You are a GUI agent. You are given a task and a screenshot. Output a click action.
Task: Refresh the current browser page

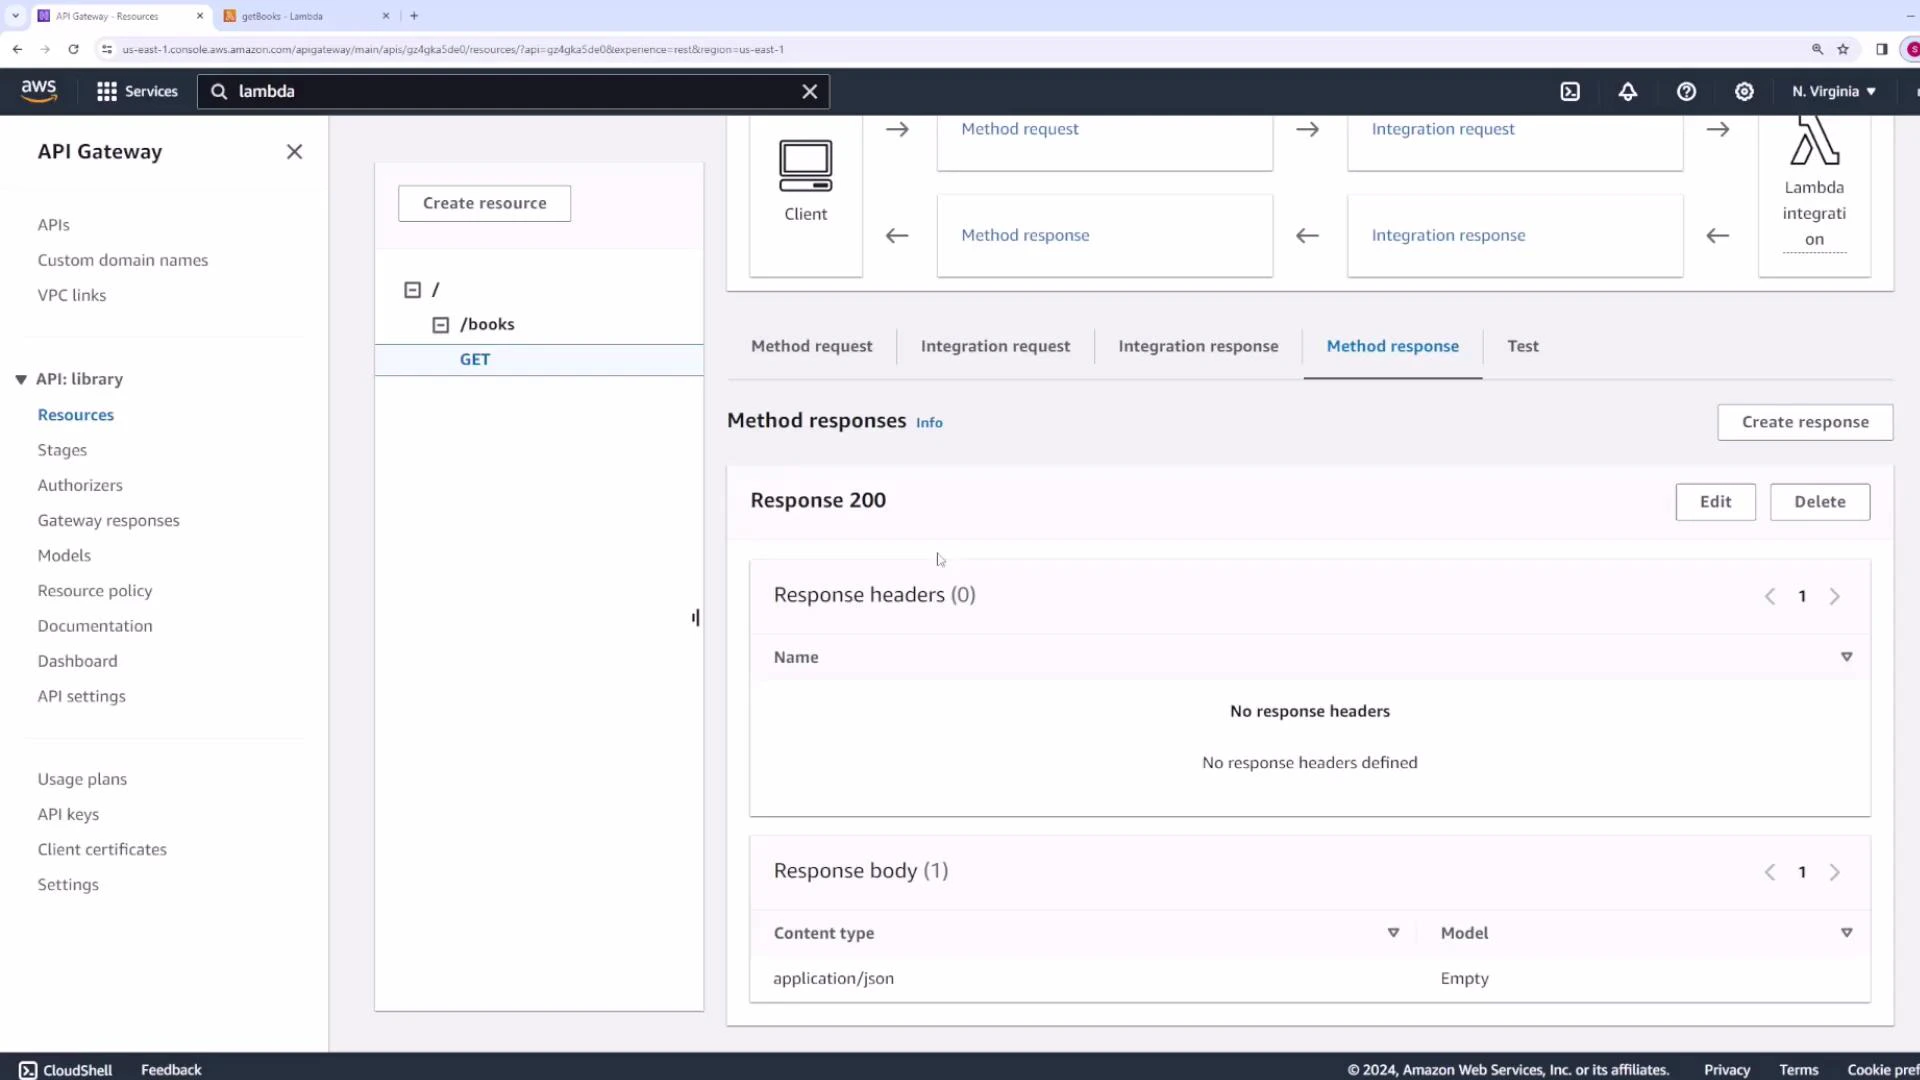(72, 48)
